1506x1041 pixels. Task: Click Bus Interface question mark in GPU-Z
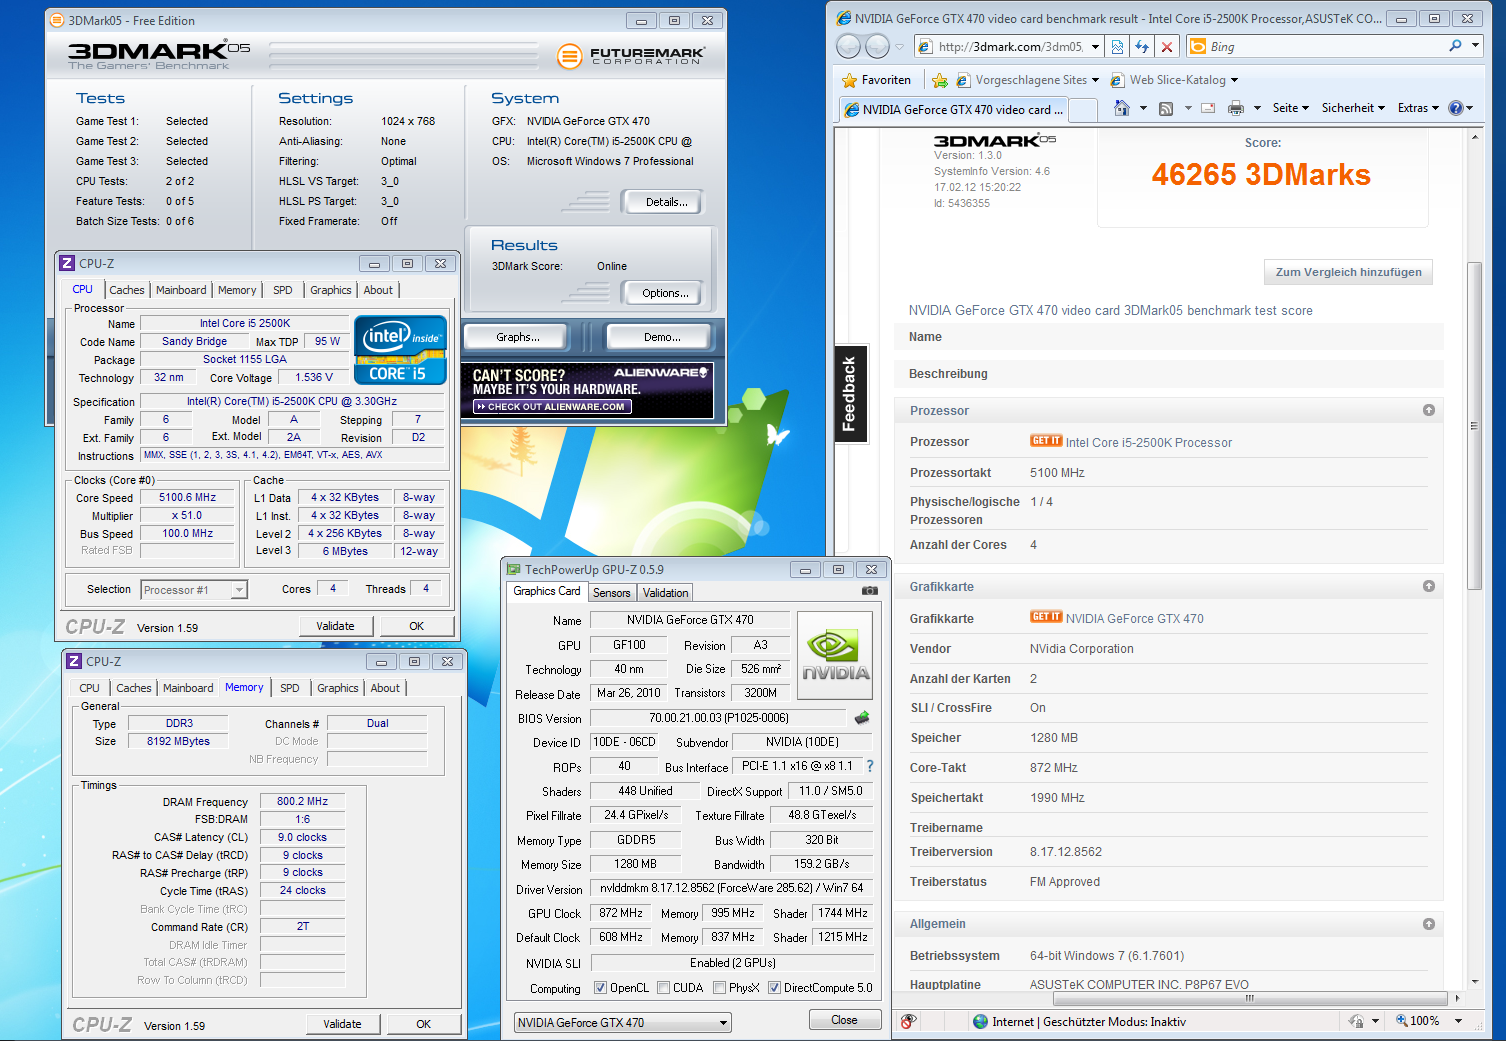click(x=870, y=766)
